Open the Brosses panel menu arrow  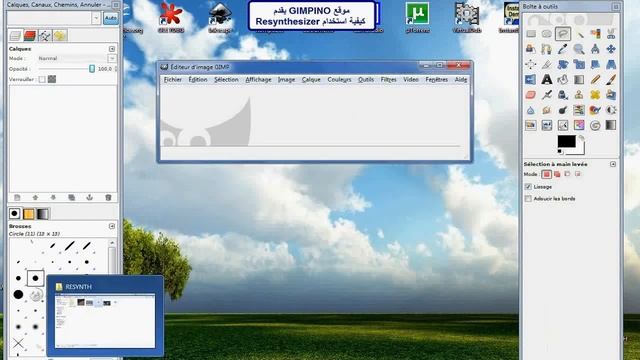(x=112, y=226)
